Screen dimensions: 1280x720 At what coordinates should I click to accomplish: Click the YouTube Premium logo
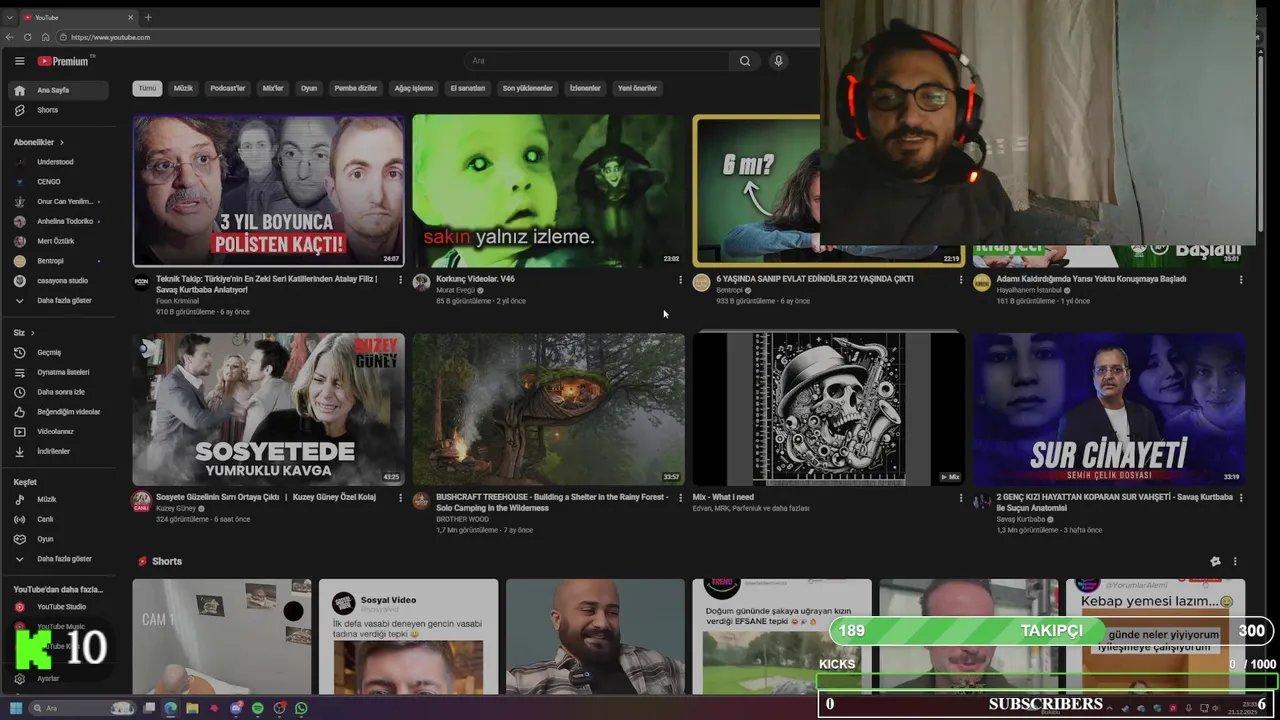[63, 61]
